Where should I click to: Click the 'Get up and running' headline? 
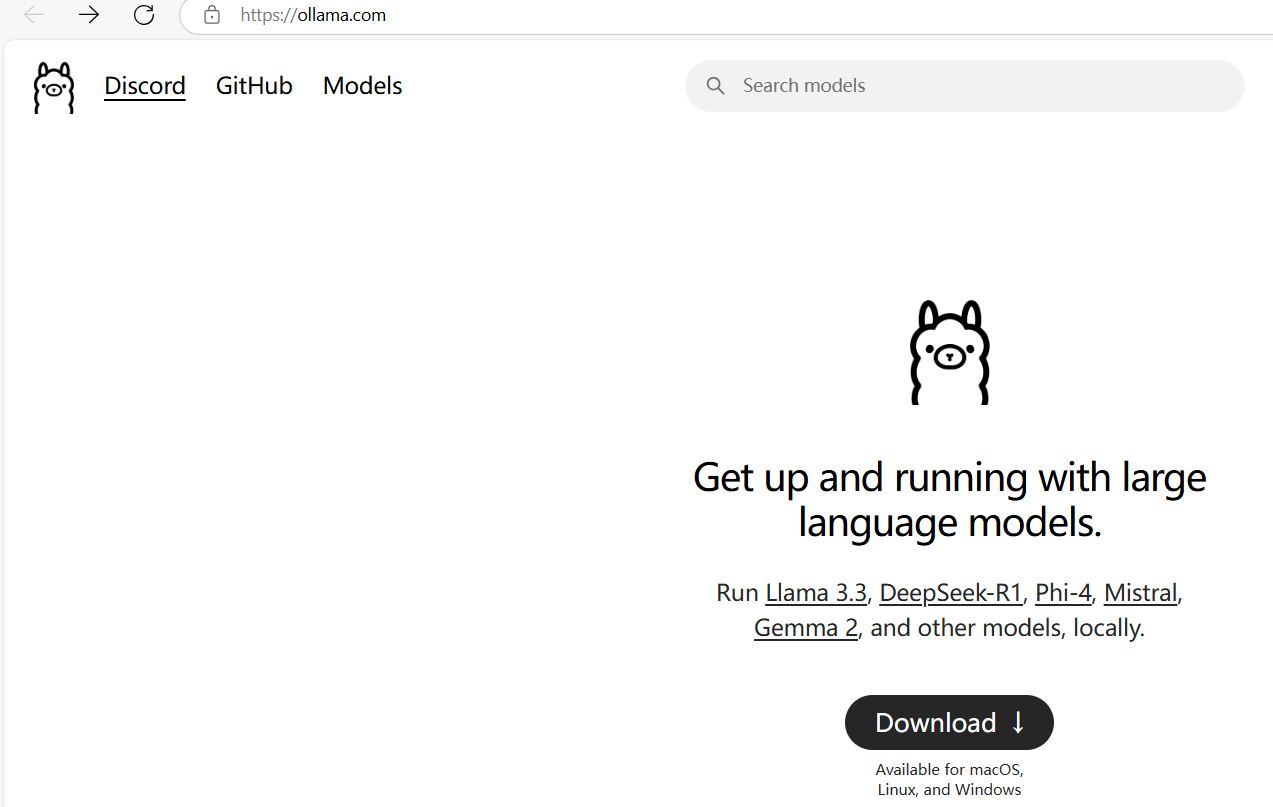(949, 499)
